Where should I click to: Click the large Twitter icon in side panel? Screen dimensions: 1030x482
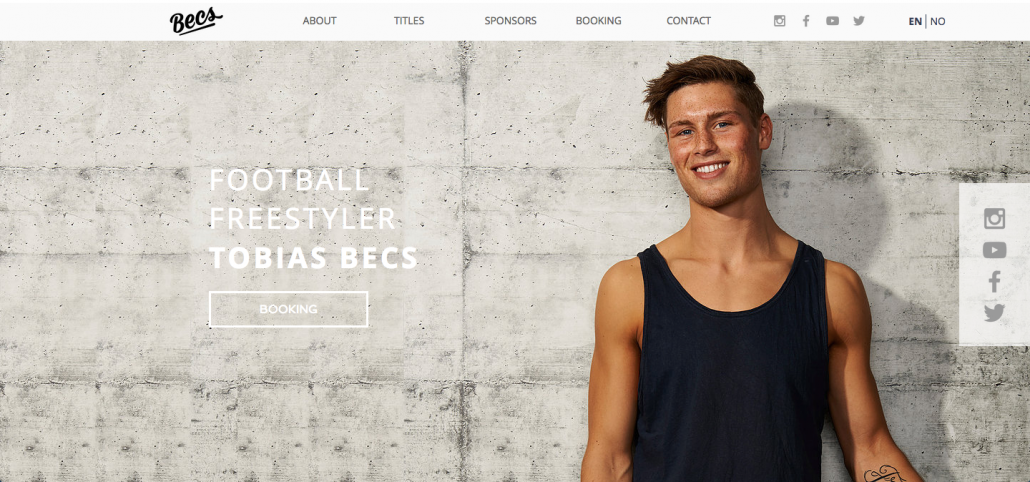pyautogui.click(x=994, y=313)
